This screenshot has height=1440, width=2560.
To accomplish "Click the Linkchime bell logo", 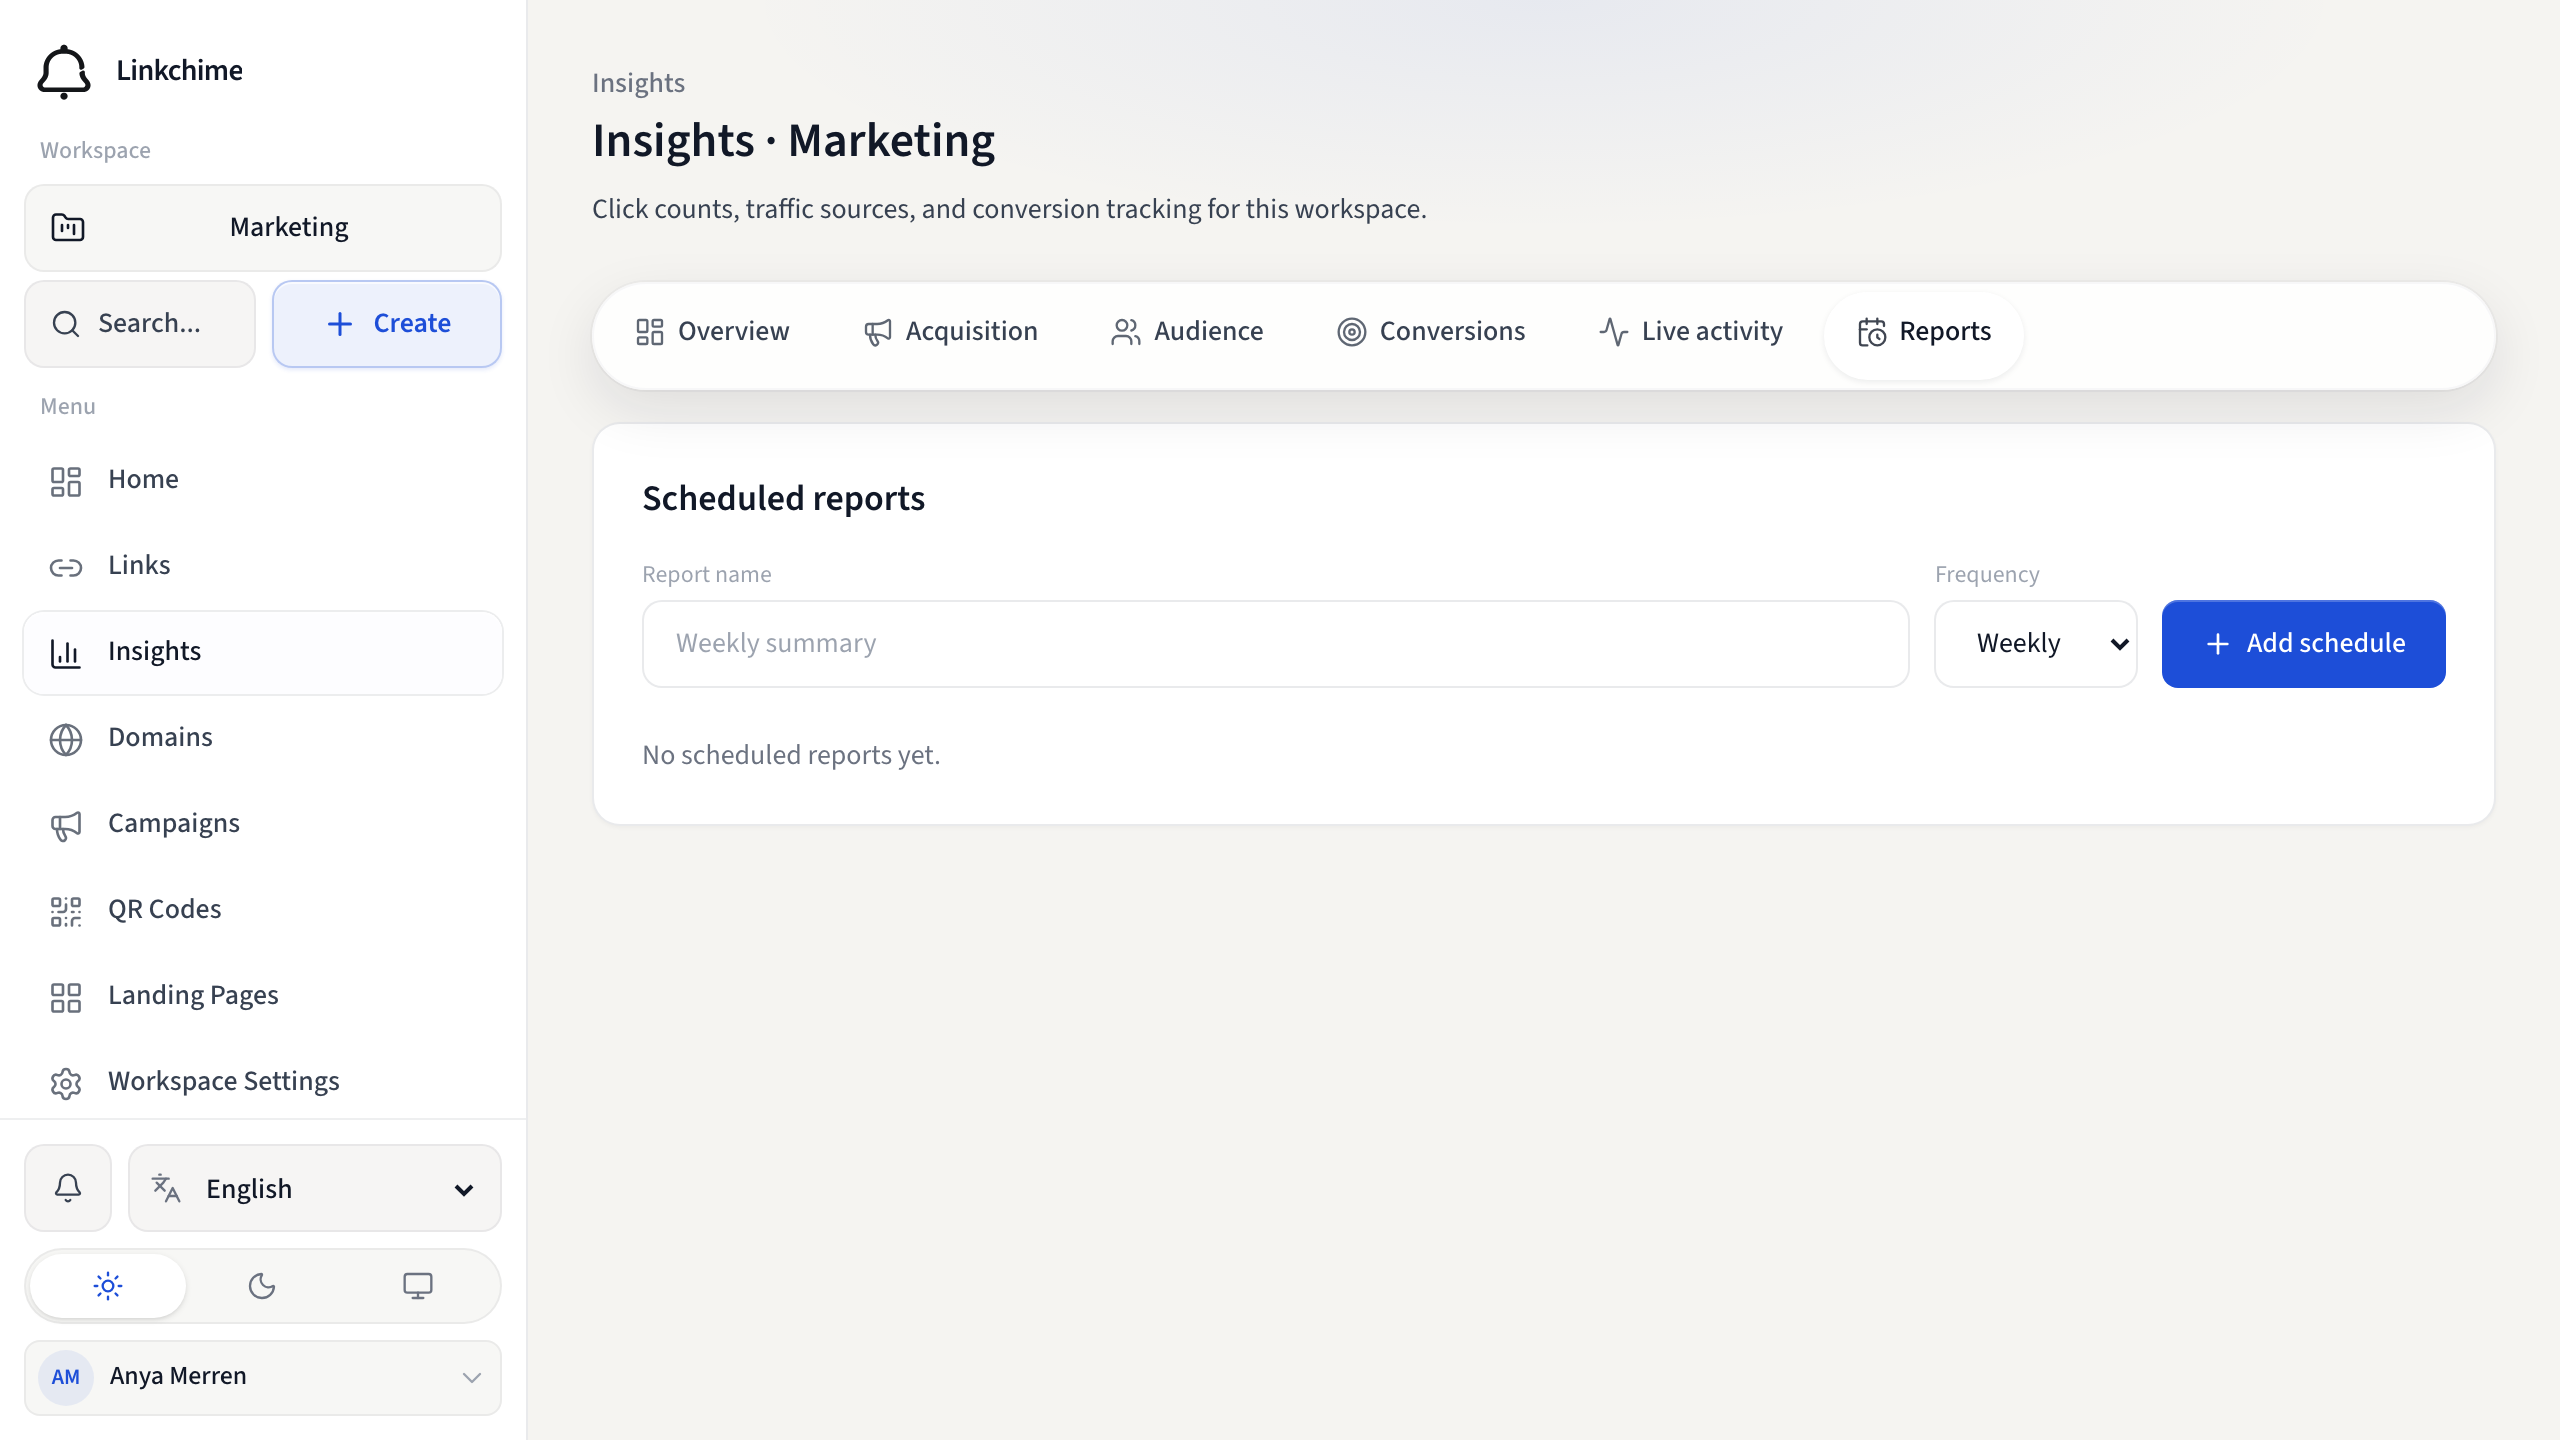I will click(64, 71).
